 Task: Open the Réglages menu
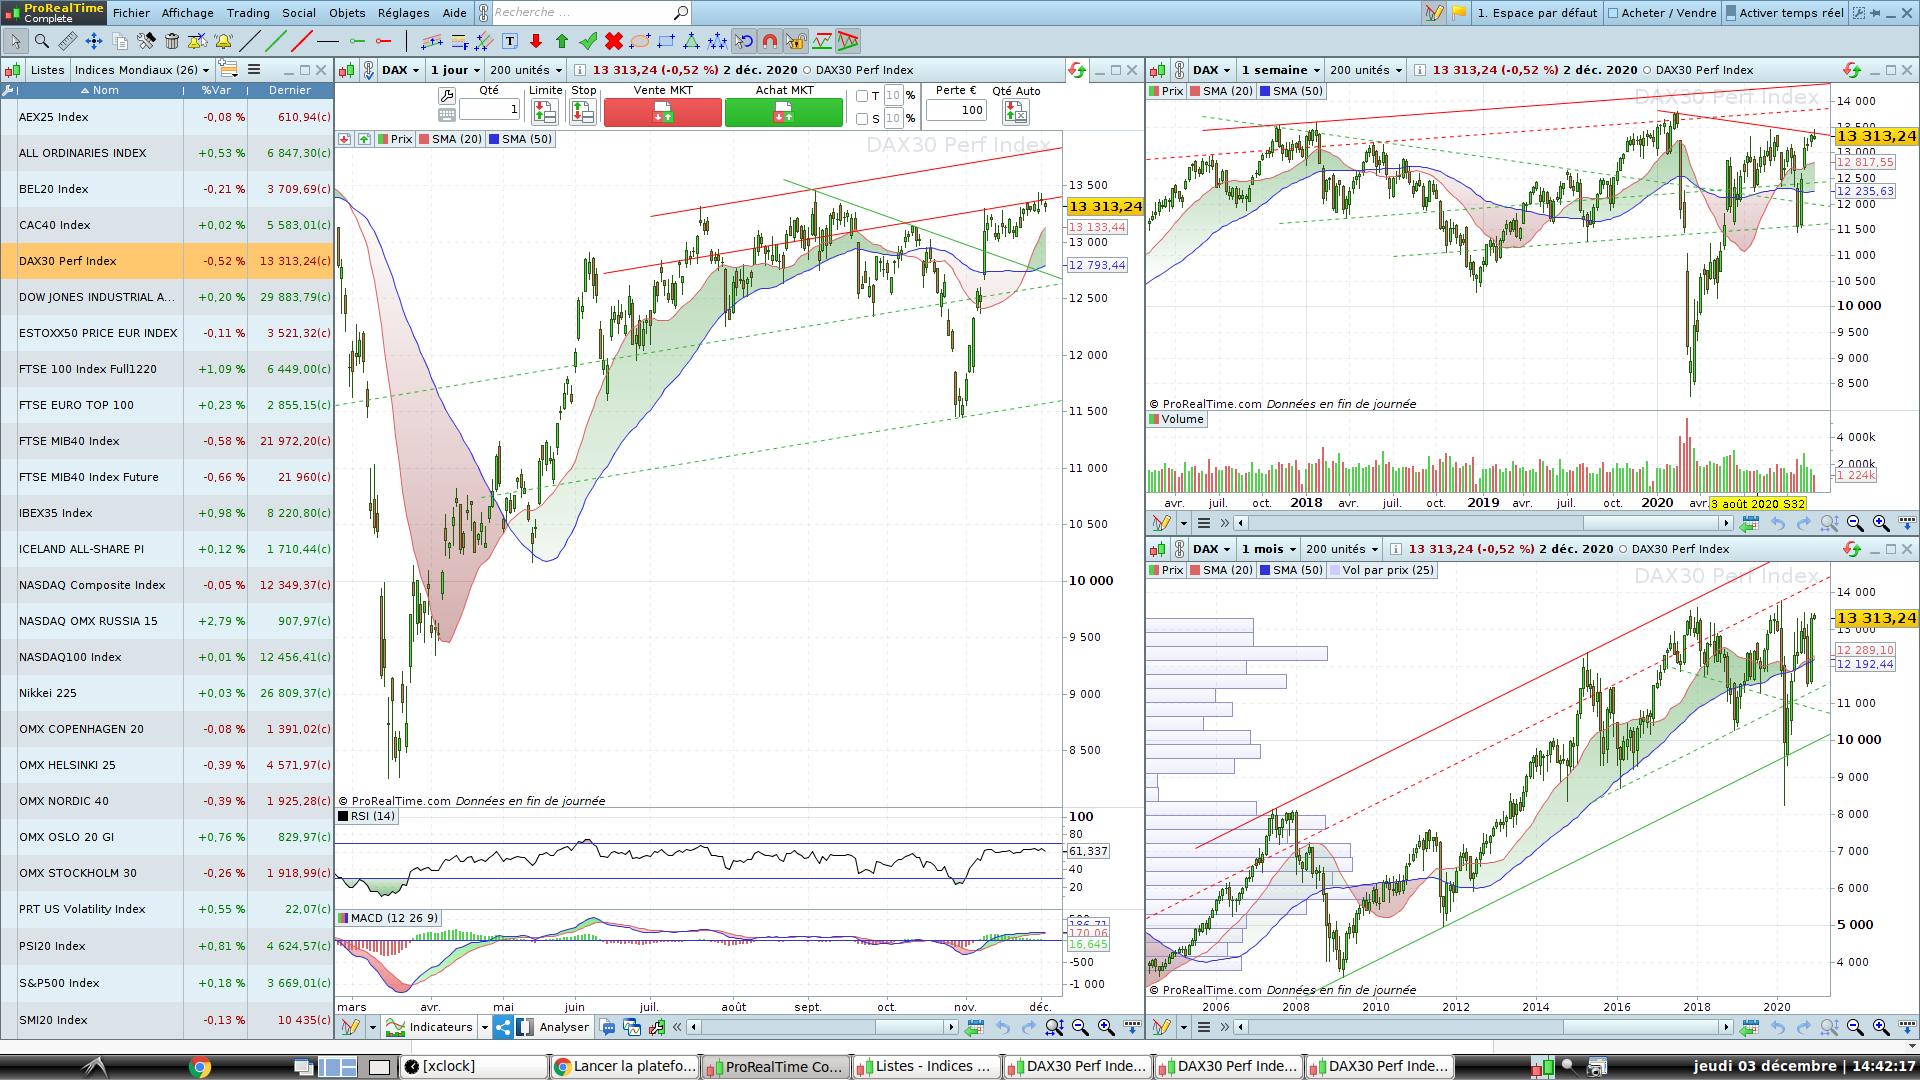[x=403, y=13]
